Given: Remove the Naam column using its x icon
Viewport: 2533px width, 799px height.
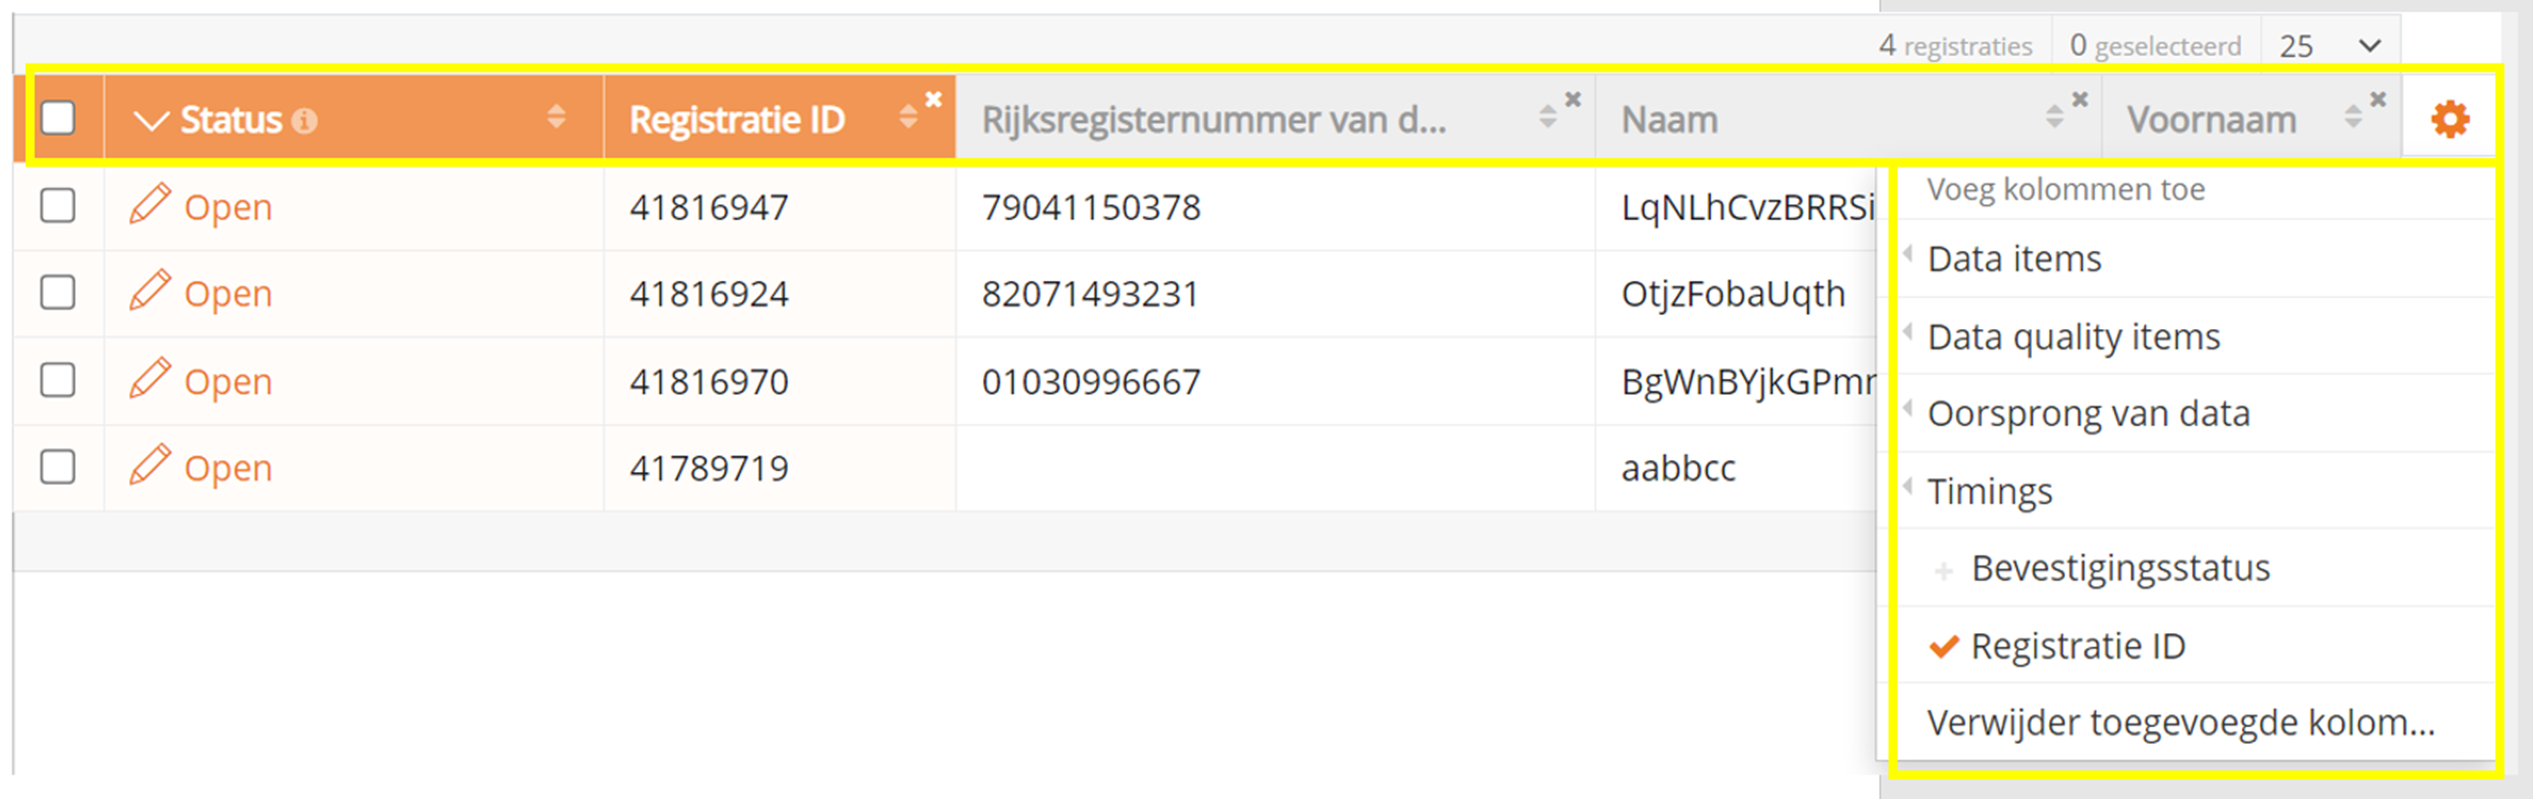Looking at the screenshot, I should tap(2080, 99).
